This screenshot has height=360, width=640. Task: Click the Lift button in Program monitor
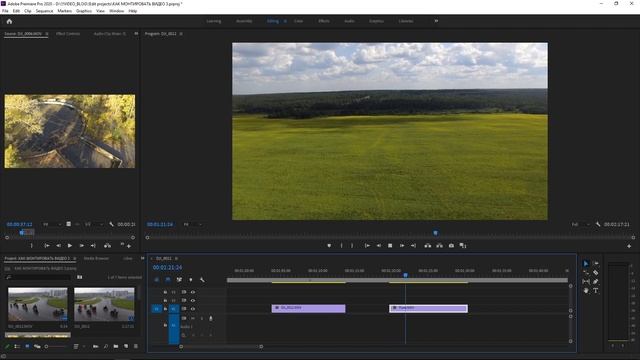(428, 246)
